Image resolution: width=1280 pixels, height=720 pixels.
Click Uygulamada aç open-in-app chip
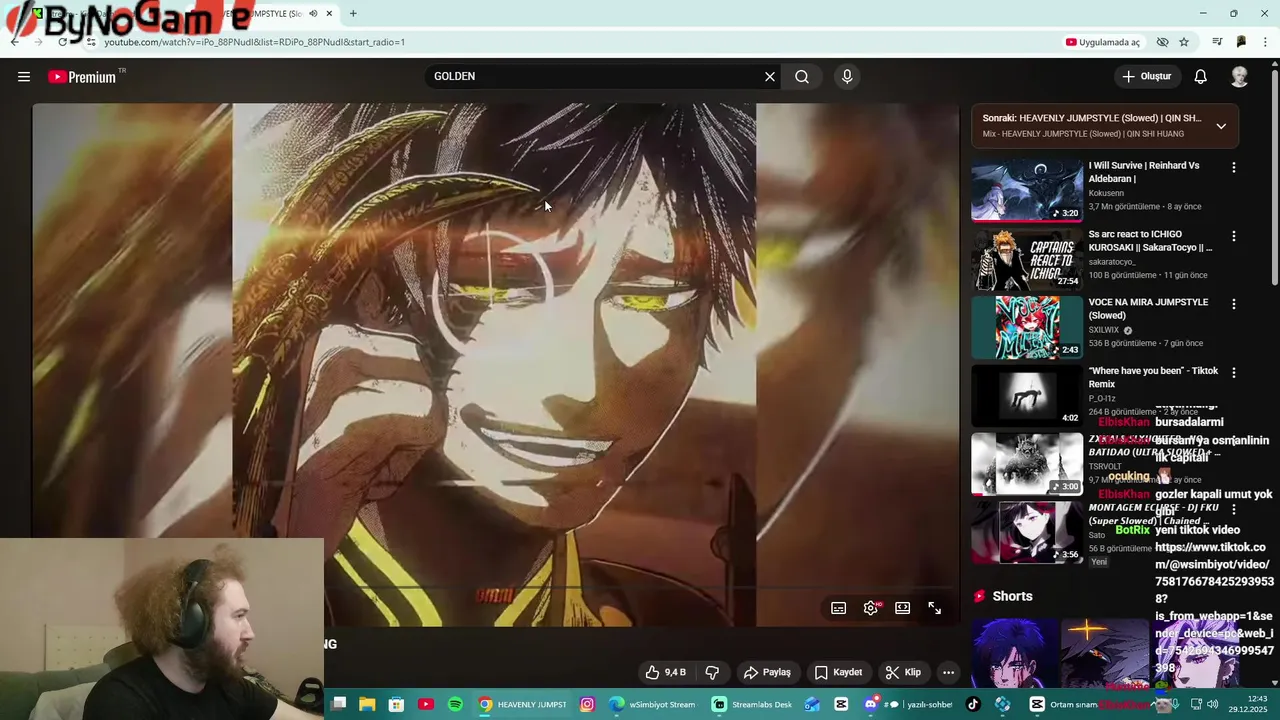(1103, 42)
